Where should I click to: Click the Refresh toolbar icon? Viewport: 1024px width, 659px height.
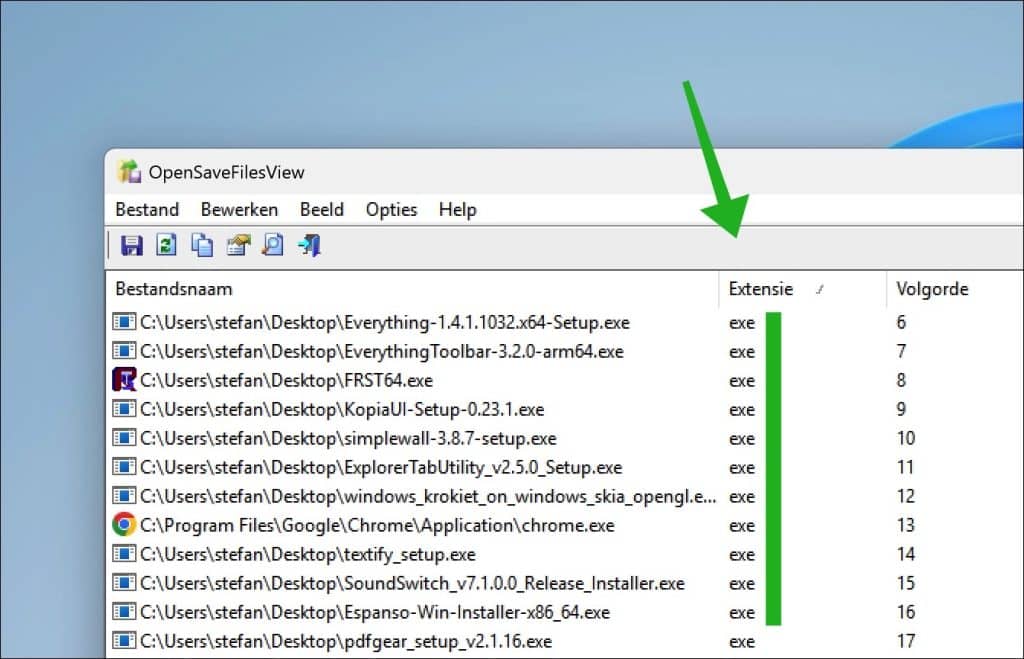tap(167, 245)
